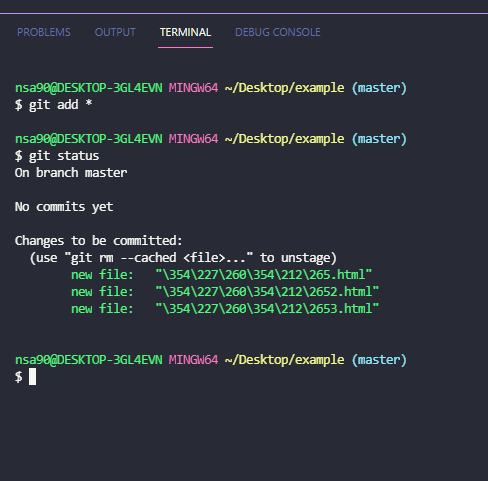Switch to the PROBLEMS tab
This screenshot has height=481, width=488.
44,32
